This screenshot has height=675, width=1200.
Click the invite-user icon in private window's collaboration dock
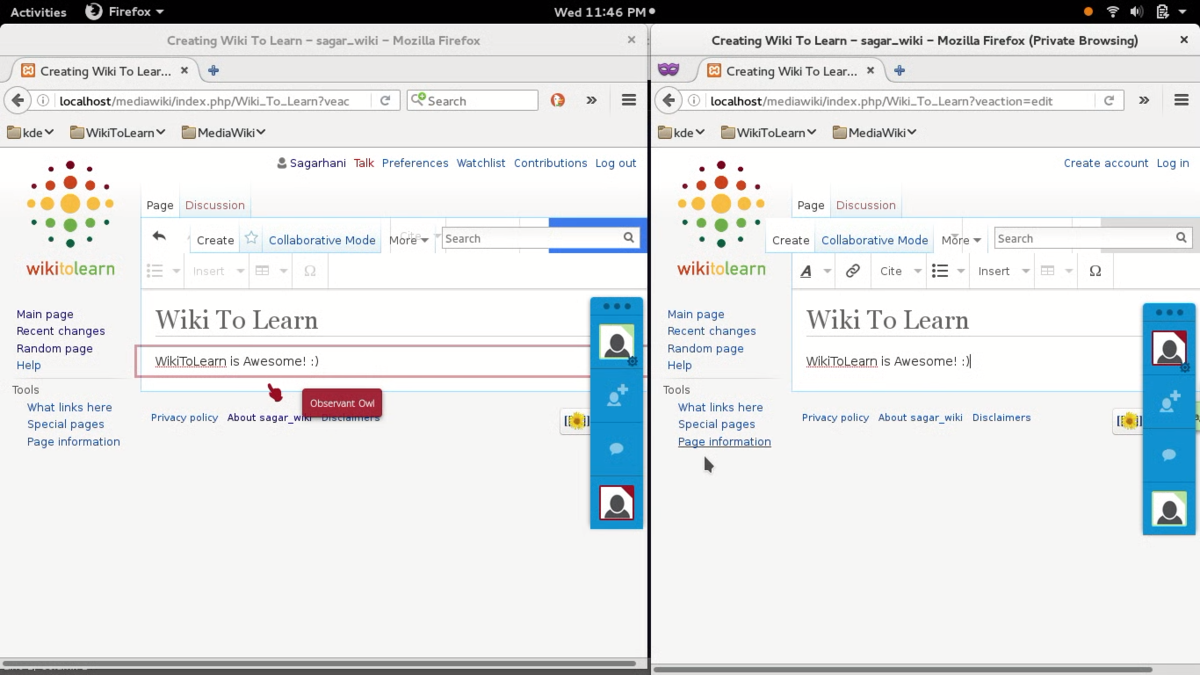point(1169,402)
